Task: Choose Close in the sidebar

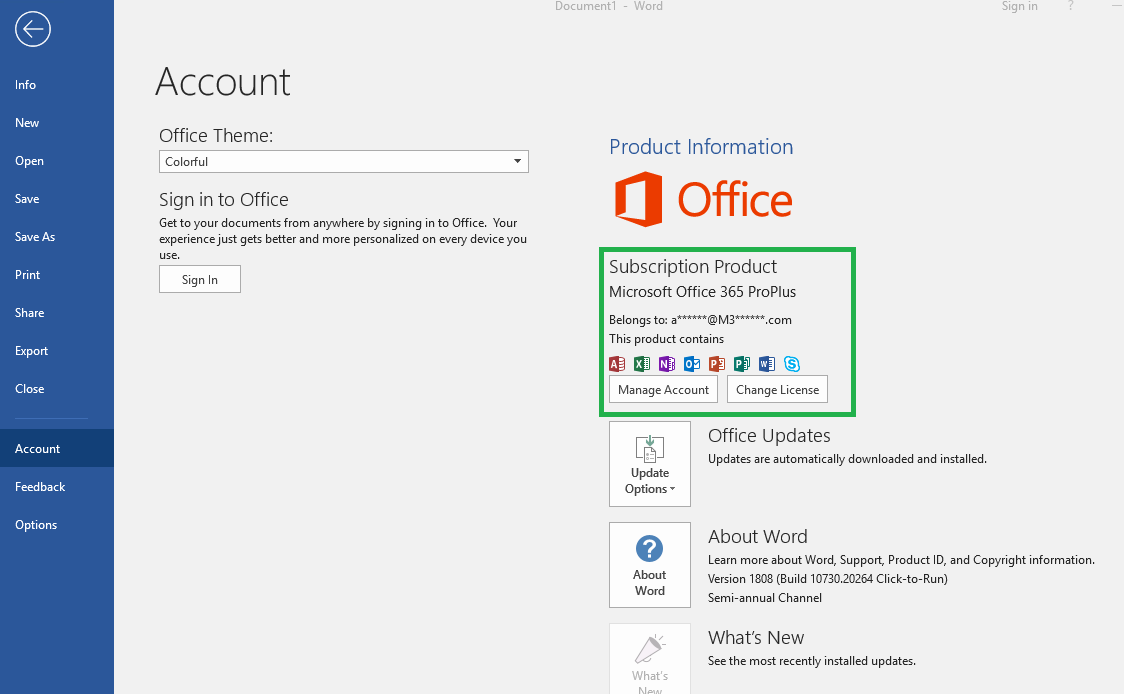Action: 57,389
